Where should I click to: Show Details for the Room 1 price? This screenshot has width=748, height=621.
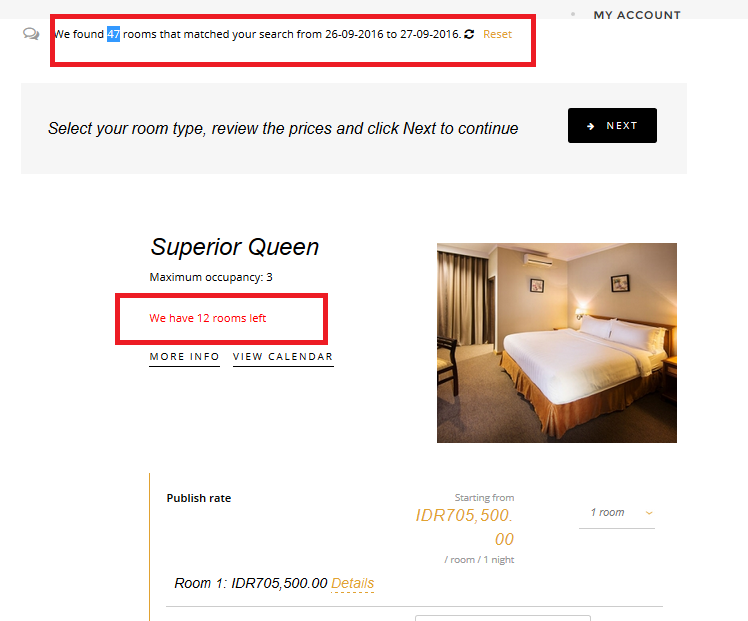(352, 583)
